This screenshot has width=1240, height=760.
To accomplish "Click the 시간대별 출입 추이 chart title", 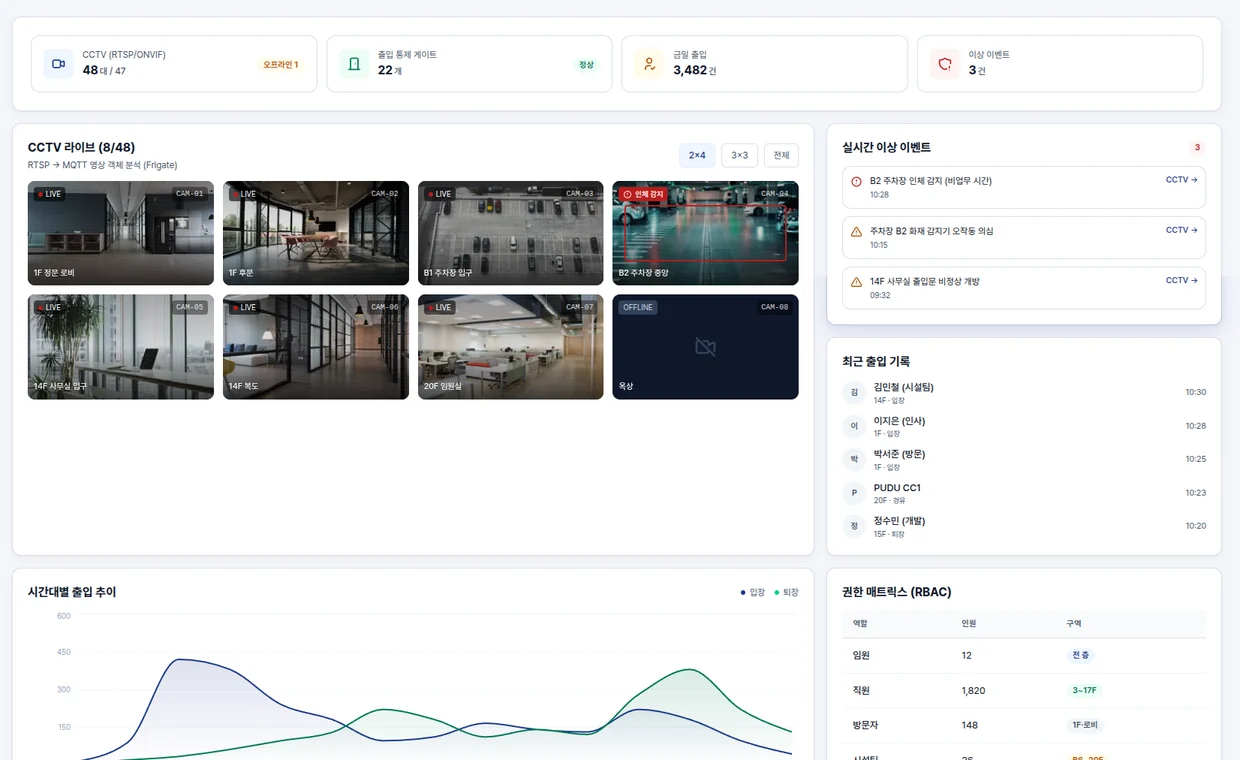I will pos(72,592).
